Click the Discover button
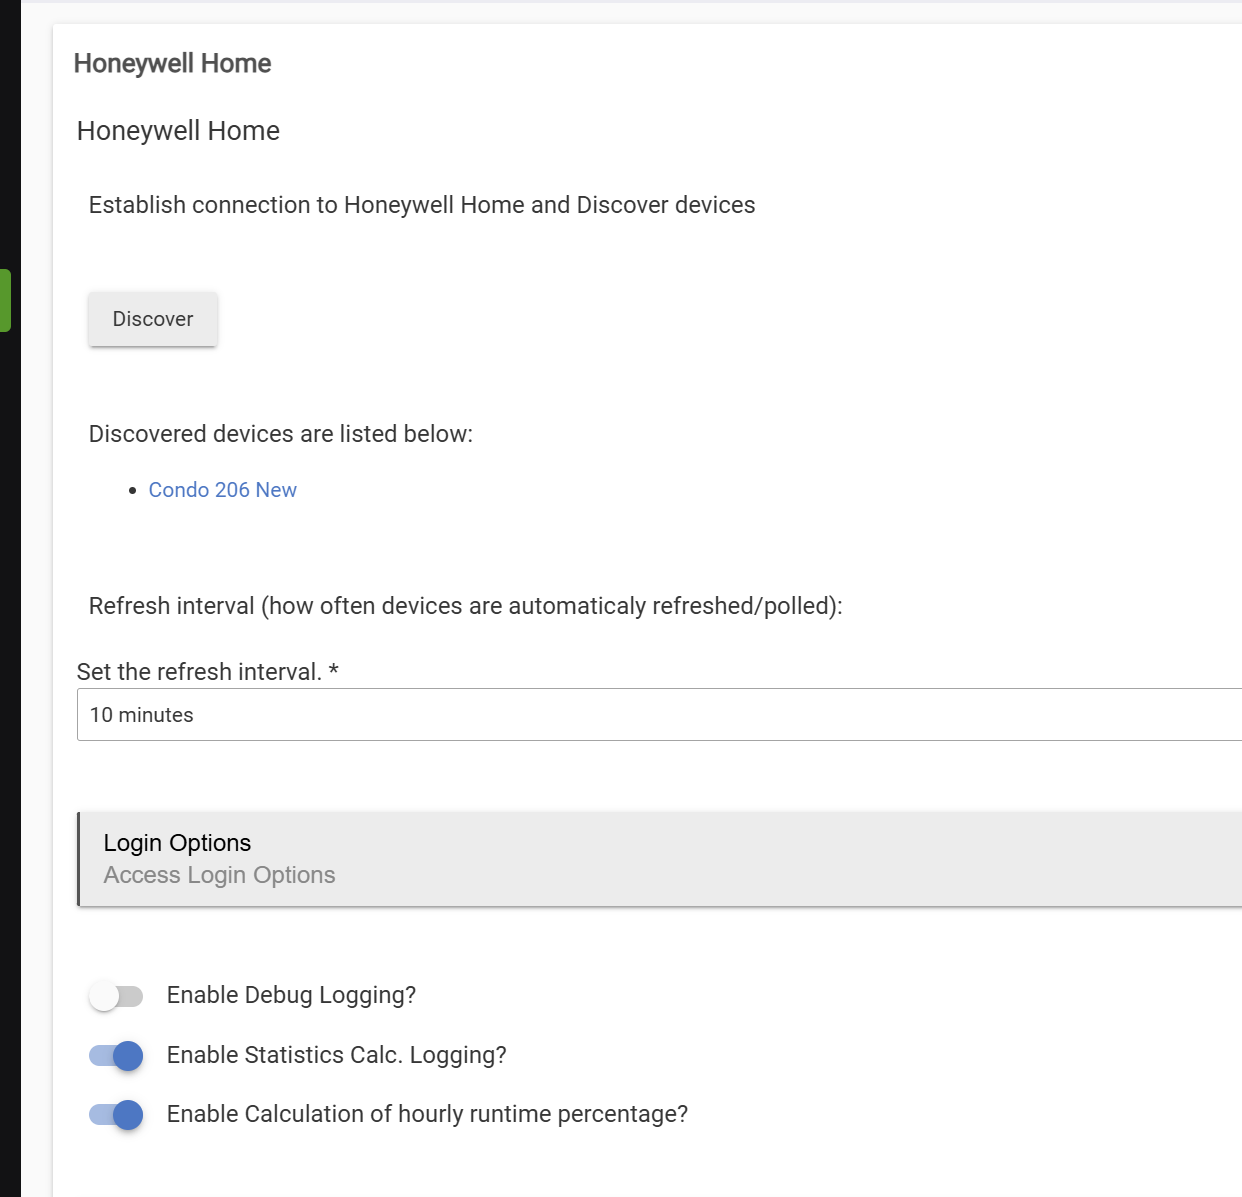The width and height of the screenshot is (1242, 1197). (153, 319)
